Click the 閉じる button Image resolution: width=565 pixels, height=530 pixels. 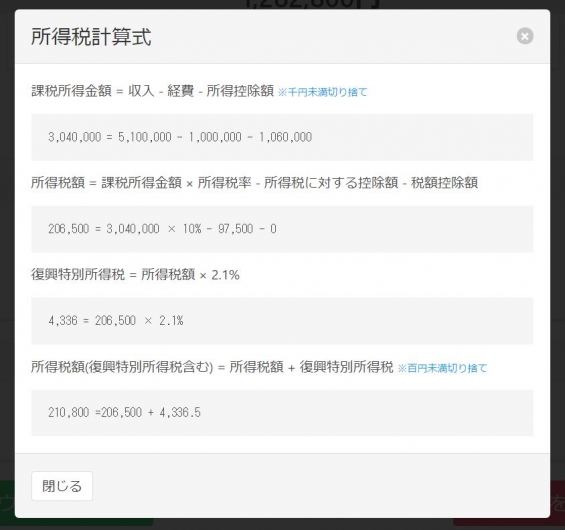(62, 486)
